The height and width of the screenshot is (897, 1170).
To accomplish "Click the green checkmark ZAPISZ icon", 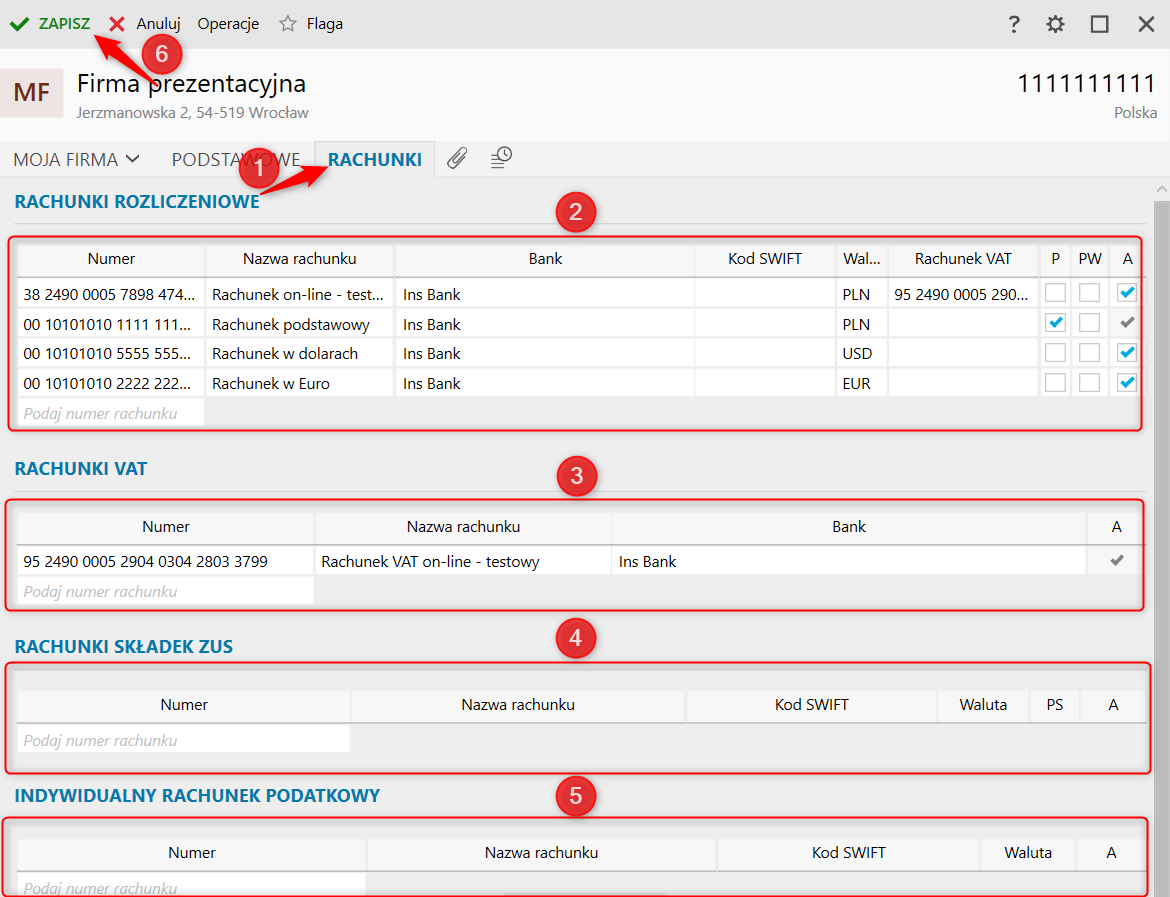I will pyautogui.click(x=19, y=24).
